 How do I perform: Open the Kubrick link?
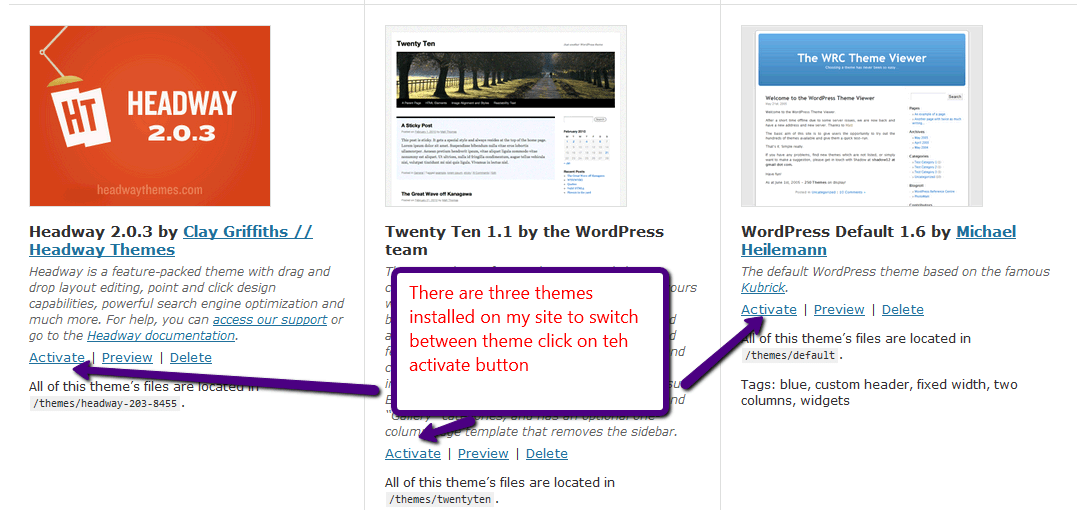pos(763,288)
